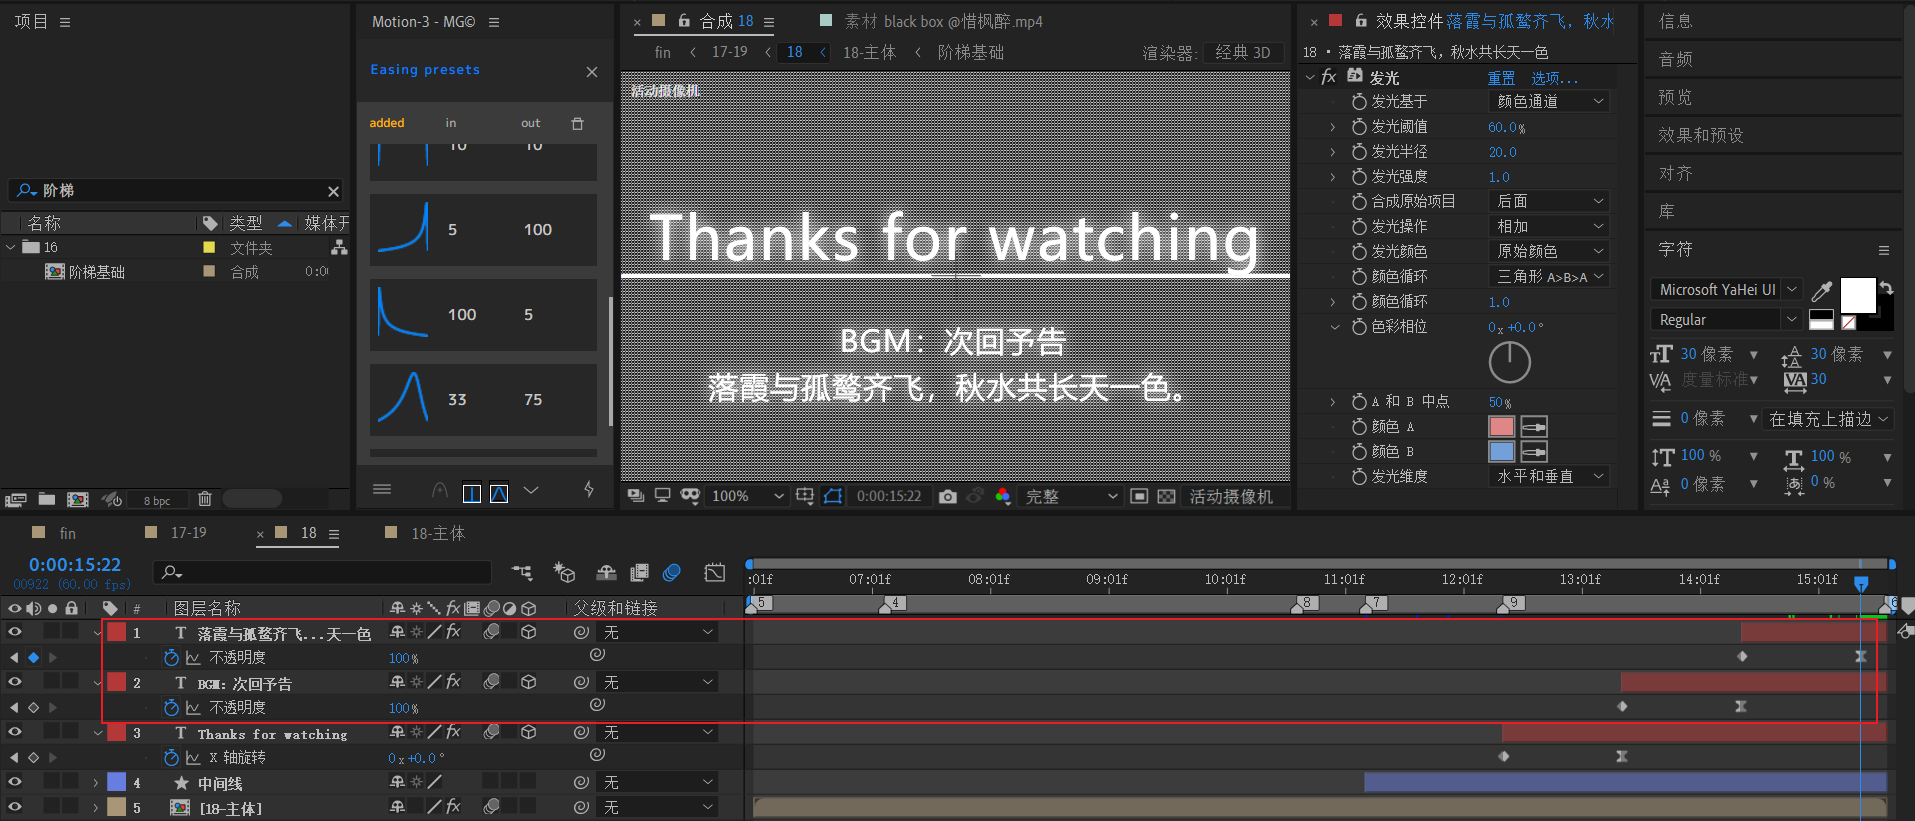Viewport: 1915px width, 821px height.
Task: Toggle the blue motion blur icon in timeline
Action: 672,573
